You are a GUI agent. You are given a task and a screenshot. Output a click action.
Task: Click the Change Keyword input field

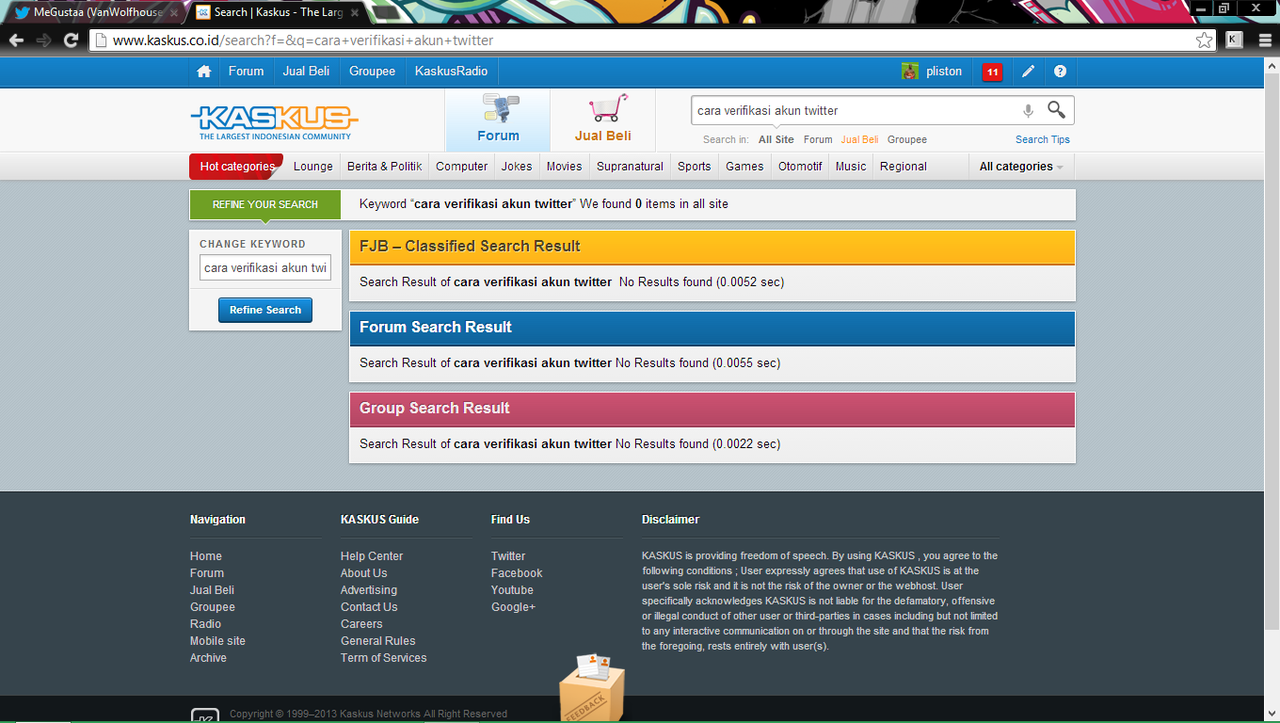pos(265,268)
